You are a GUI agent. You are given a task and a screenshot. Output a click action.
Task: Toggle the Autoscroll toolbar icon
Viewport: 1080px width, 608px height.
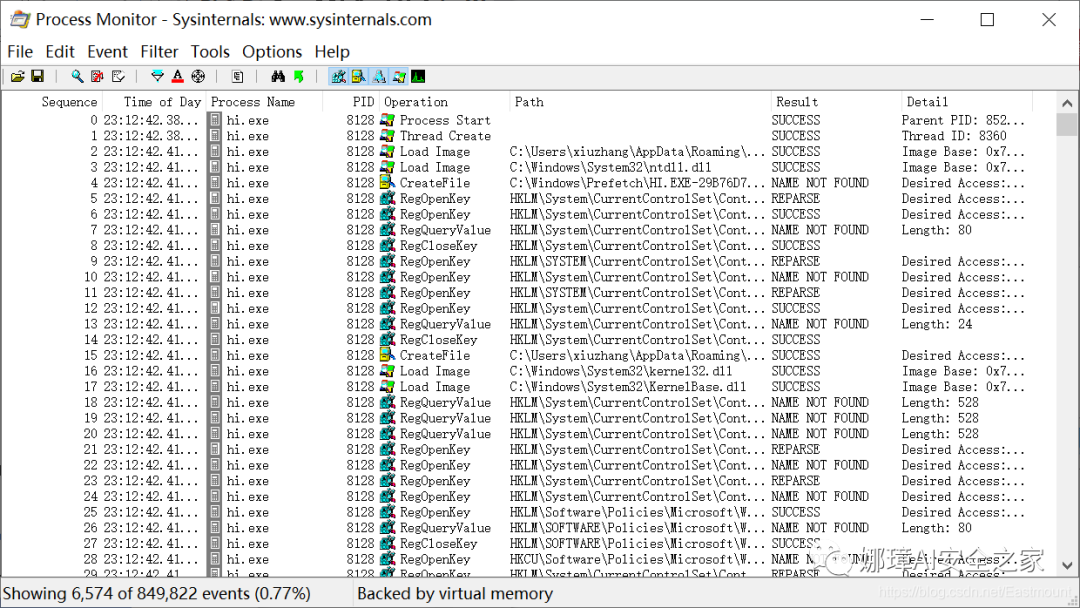(97, 76)
